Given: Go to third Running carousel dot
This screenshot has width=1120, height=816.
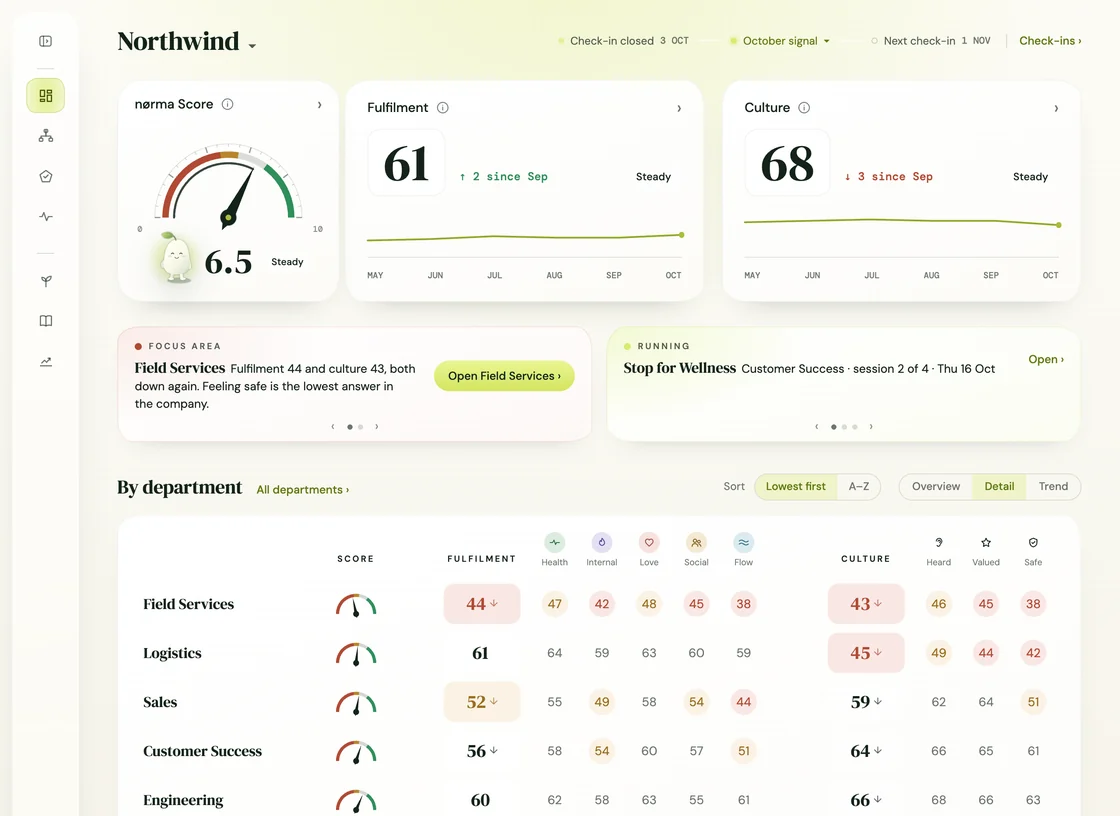Looking at the screenshot, I should [x=855, y=427].
